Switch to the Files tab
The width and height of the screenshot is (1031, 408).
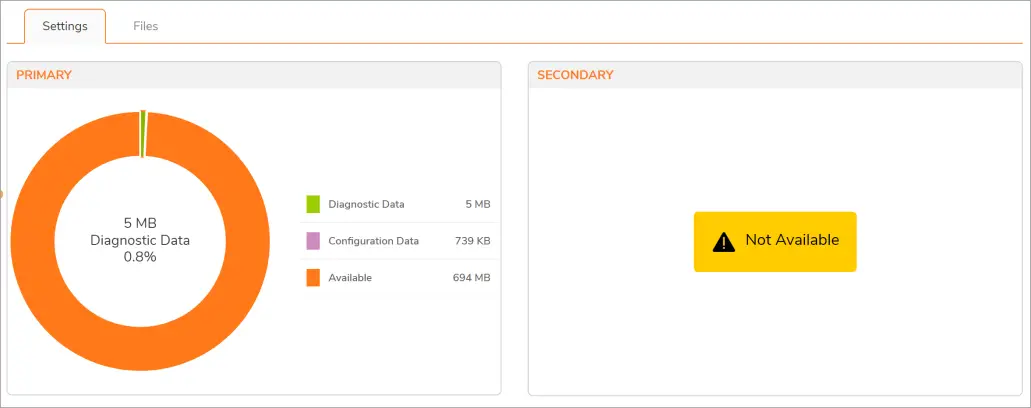click(146, 26)
